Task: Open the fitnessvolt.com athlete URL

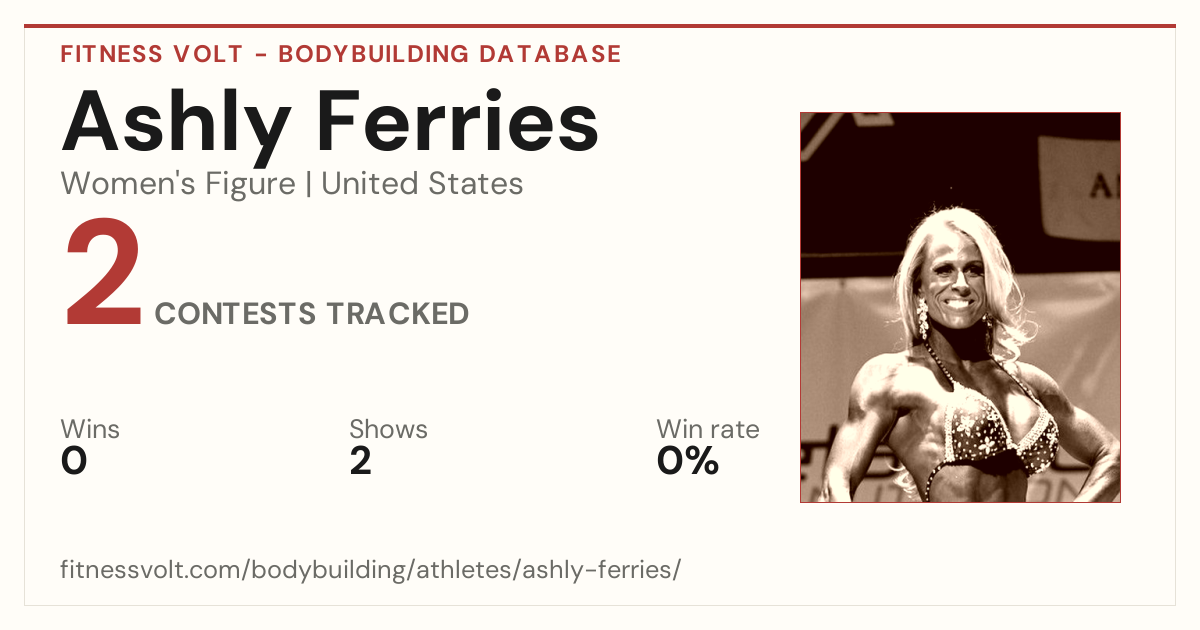Action: 371,571
